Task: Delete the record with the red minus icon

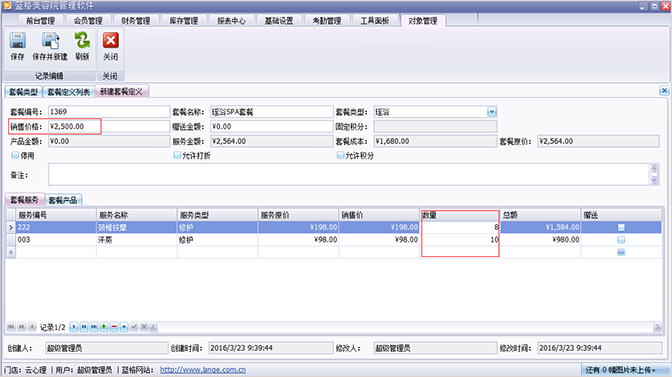Action: coord(114,327)
